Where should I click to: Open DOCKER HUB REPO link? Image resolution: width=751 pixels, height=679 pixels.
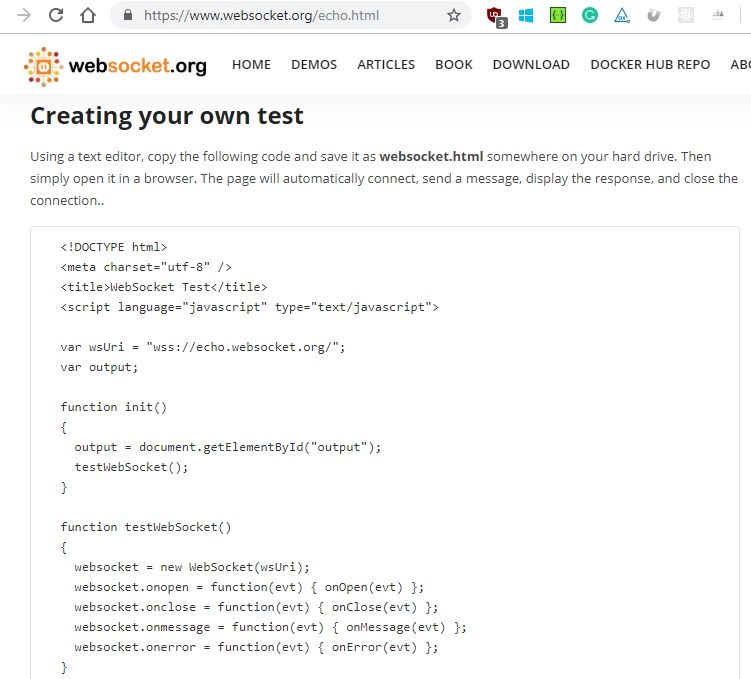650,64
